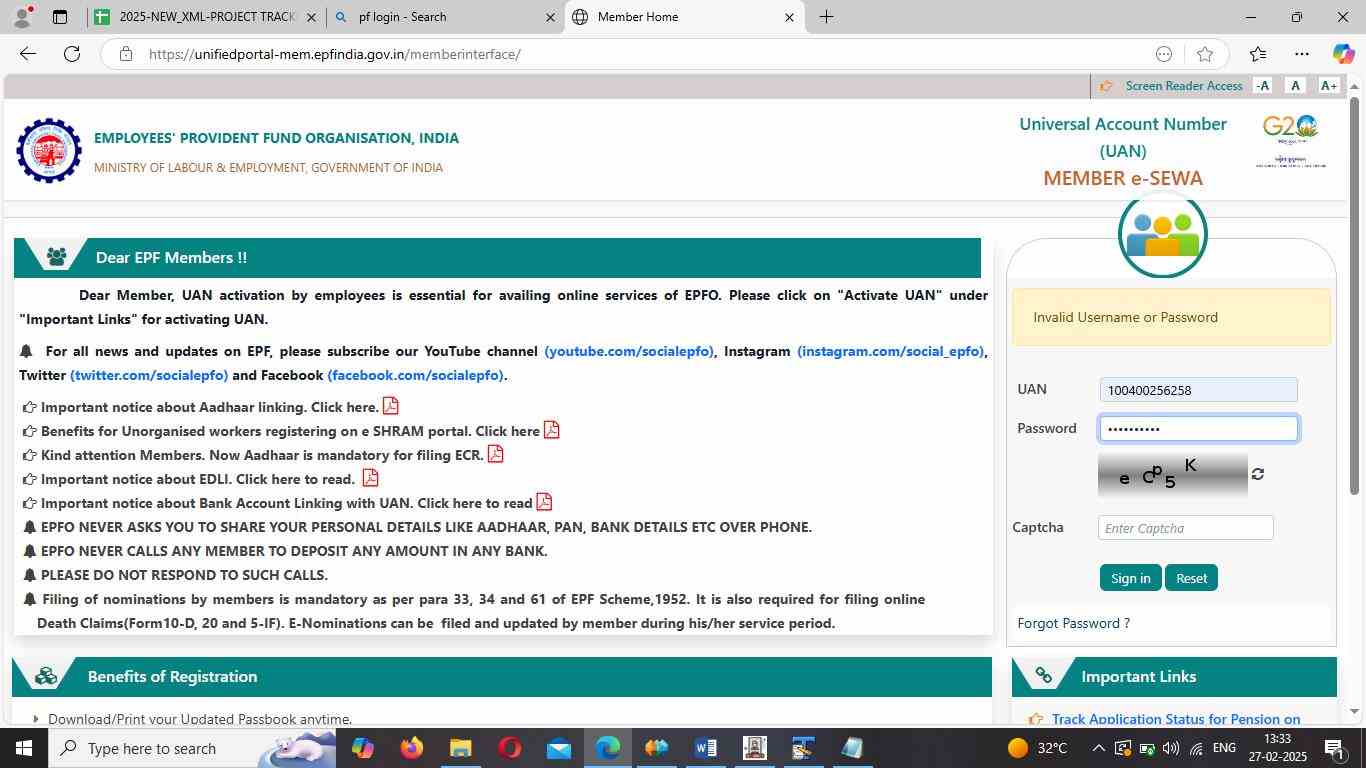Image resolution: width=1366 pixels, height=768 pixels.
Task: Open the view site information lock icon
Action: pyautogui.click(x=125, y=54)
